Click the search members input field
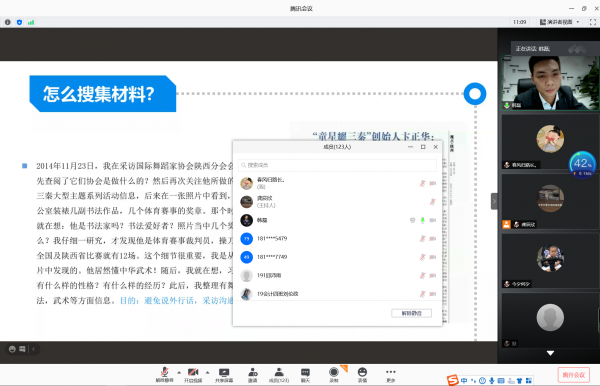Viewport: 600px width, 386px height. pos(337,165)
